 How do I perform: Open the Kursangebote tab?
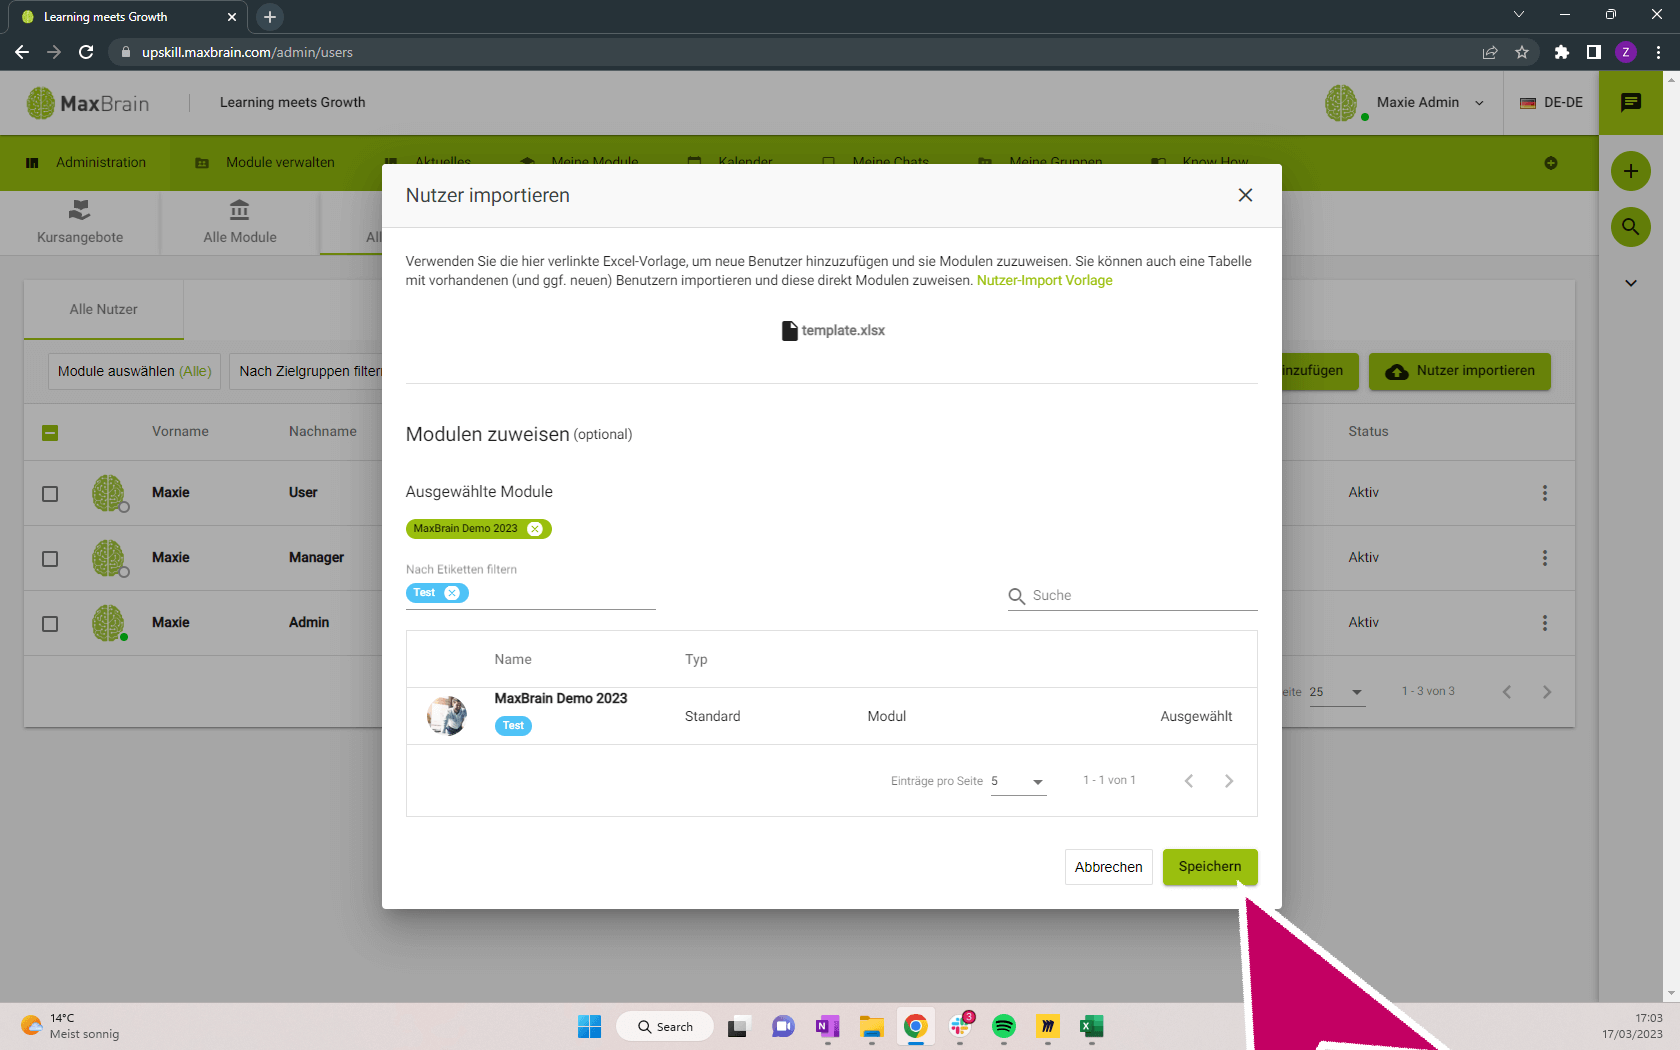[80, 222]
